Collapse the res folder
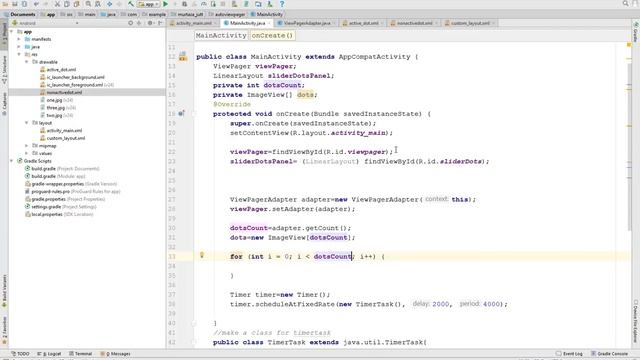640x360 pixels. coord(19,54)
